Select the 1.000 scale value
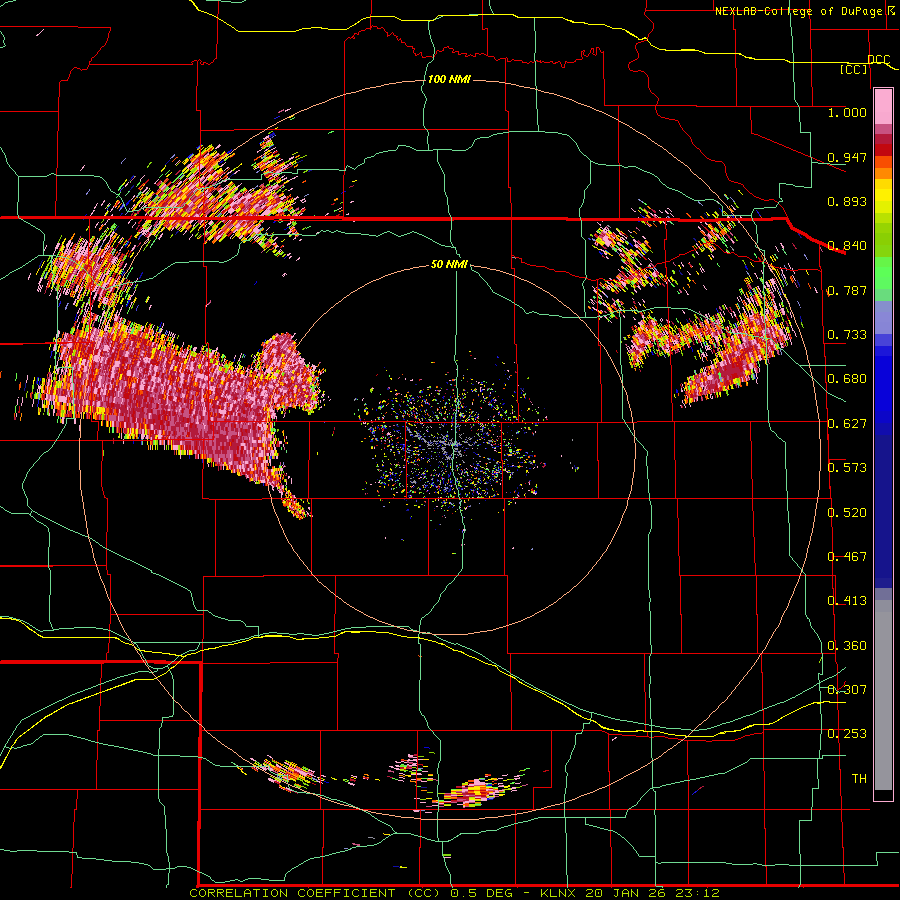The height and width of the screenshot is (900, 900). pyautogui.click(x=847, y=112)
